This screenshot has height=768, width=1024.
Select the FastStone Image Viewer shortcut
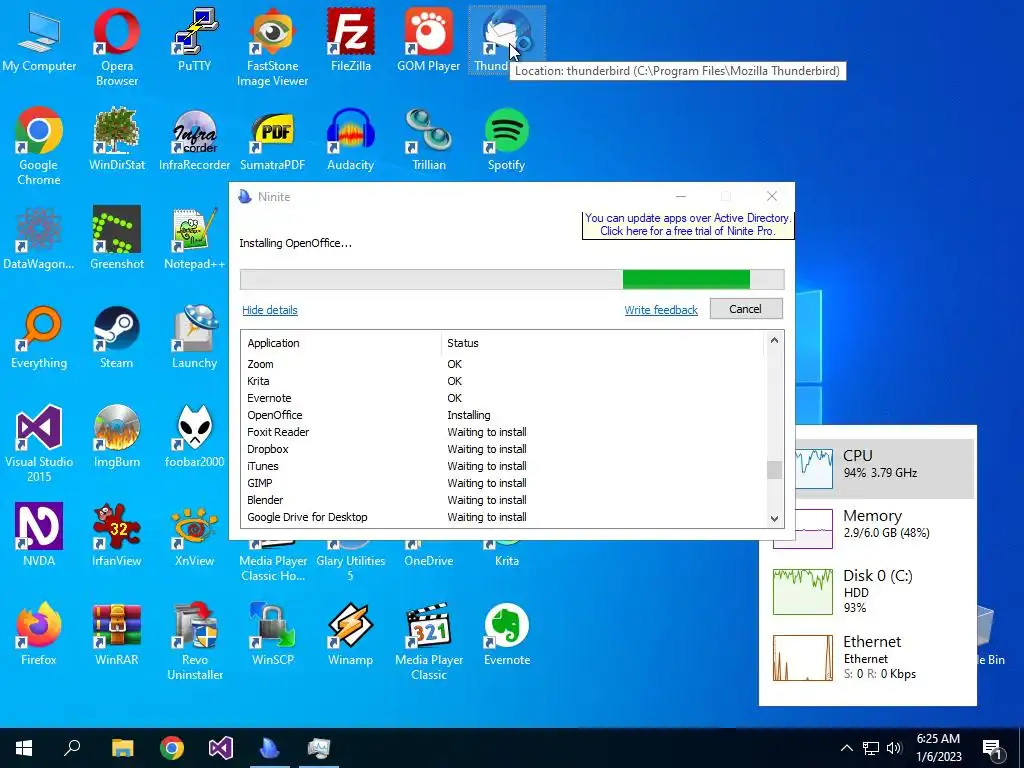tap(272, 47)
